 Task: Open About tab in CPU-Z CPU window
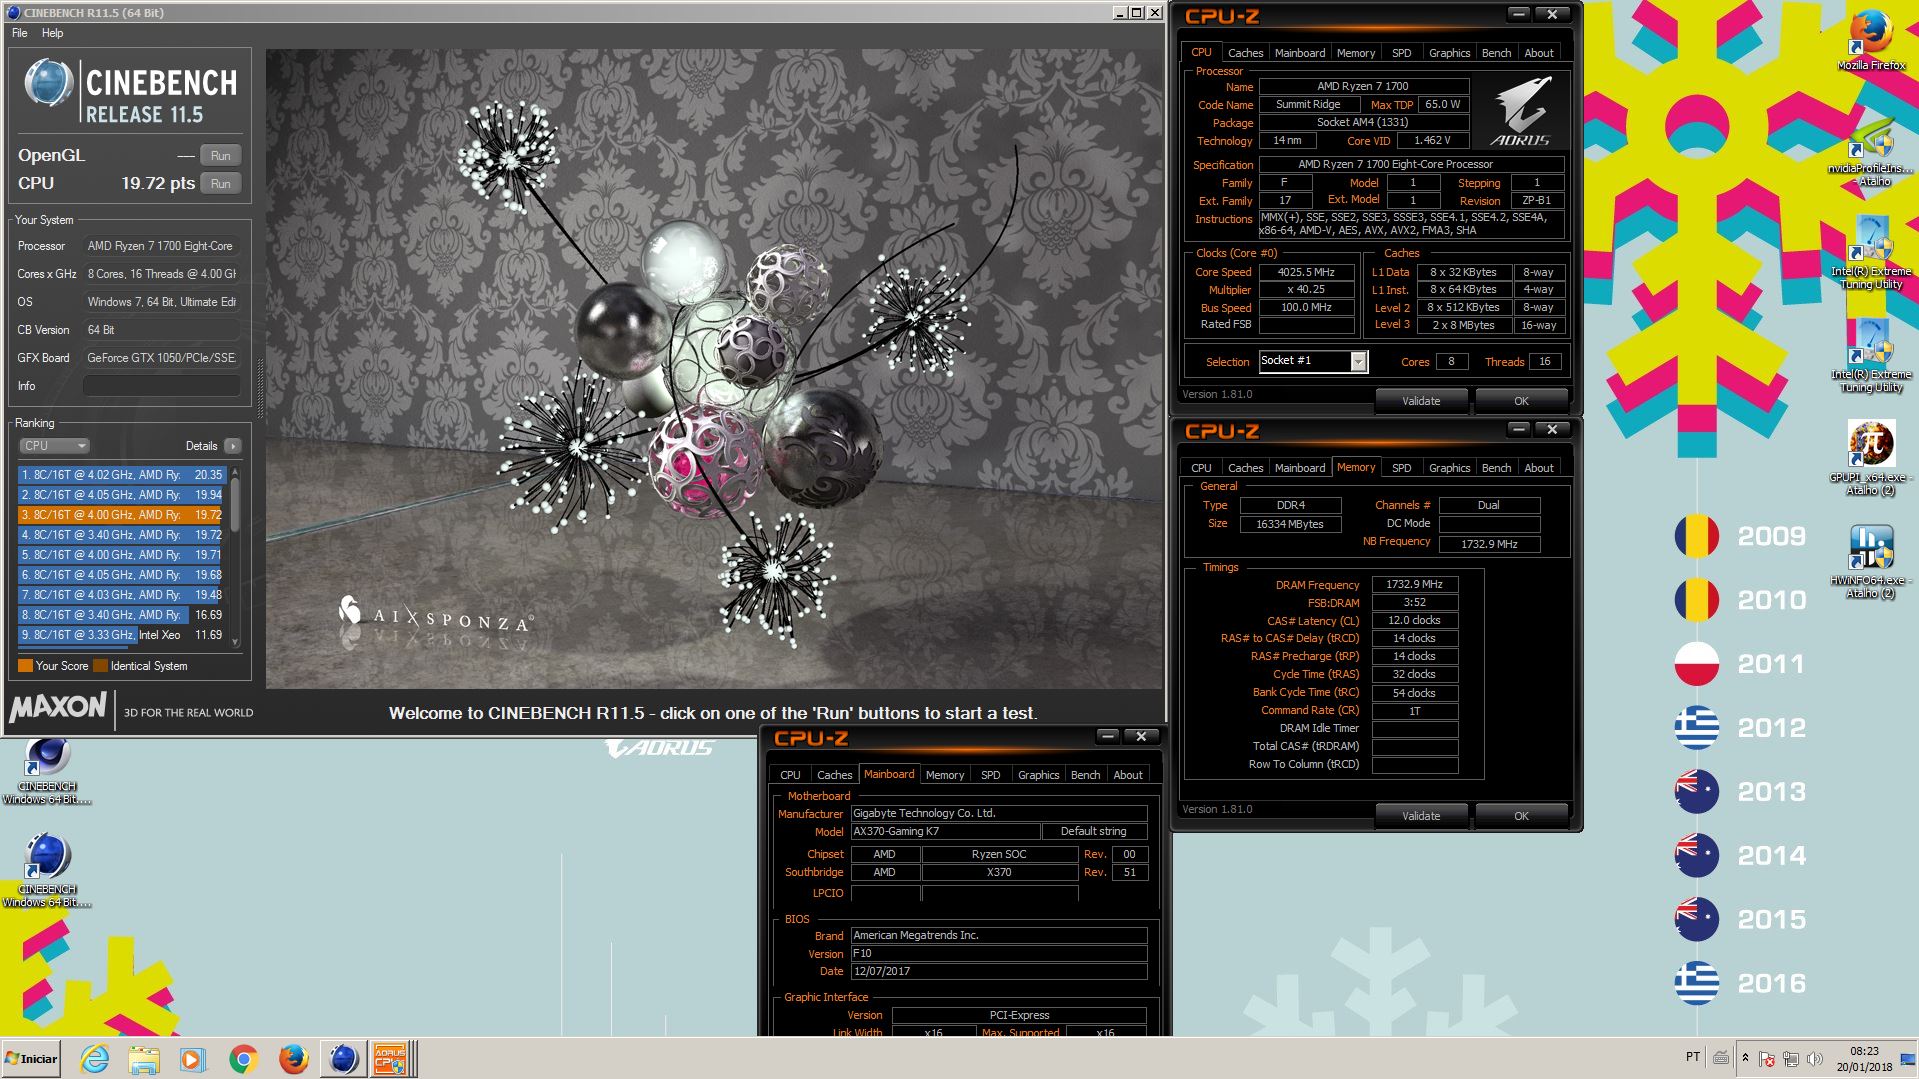1539,53
